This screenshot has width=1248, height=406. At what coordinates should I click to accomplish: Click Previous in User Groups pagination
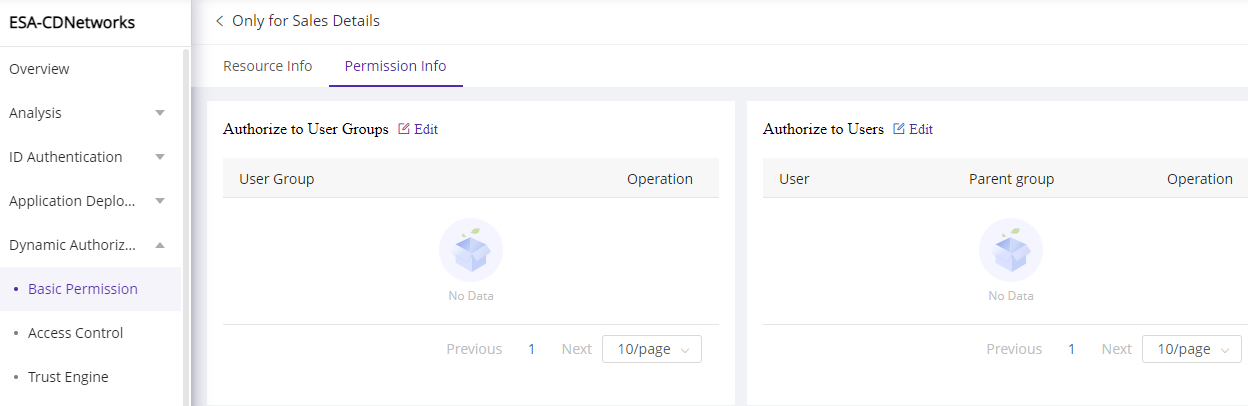[474, 349]
